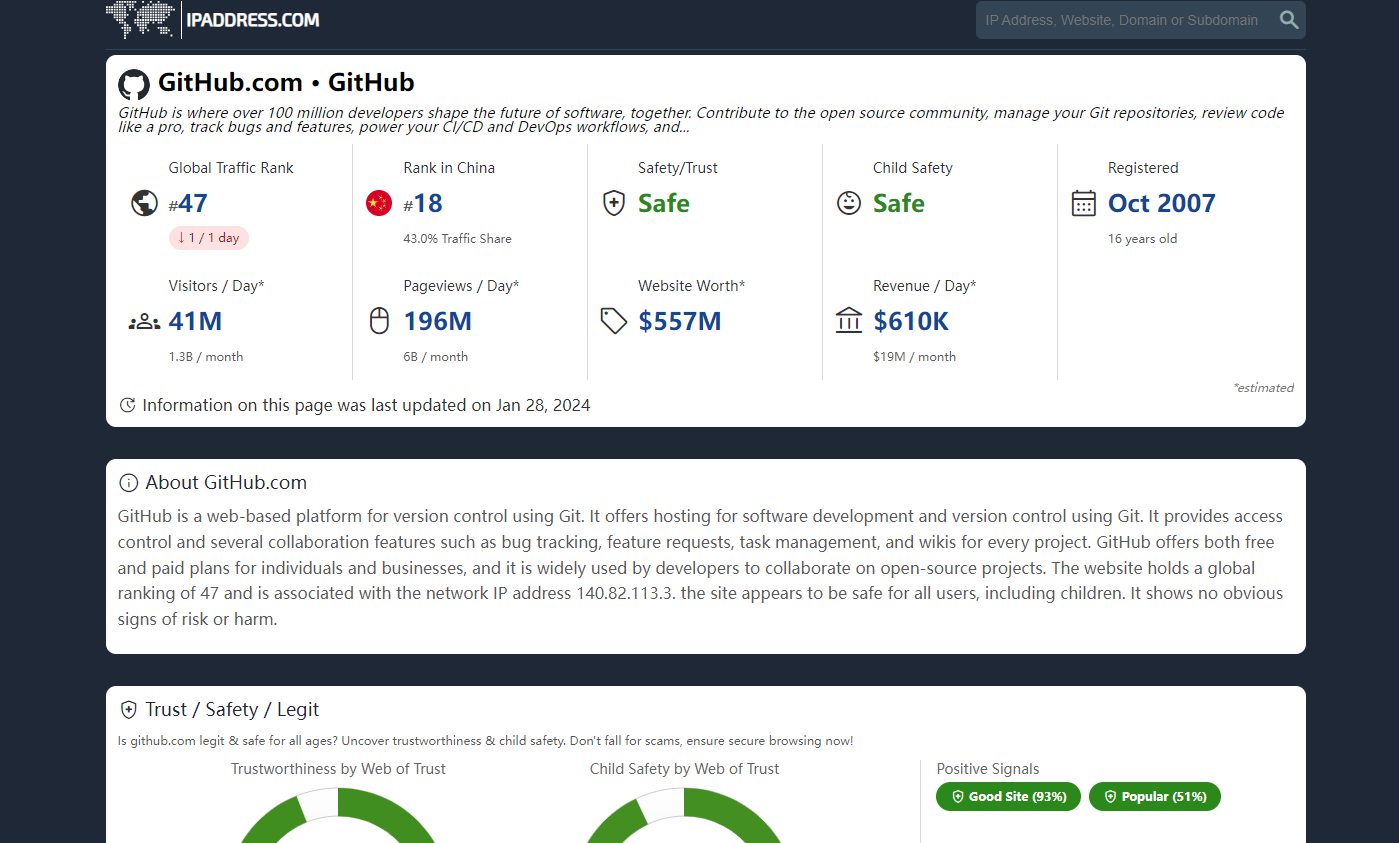1399x843 pixels.
Task: Click the Child Safety donut chart
Action: (684, 815)
